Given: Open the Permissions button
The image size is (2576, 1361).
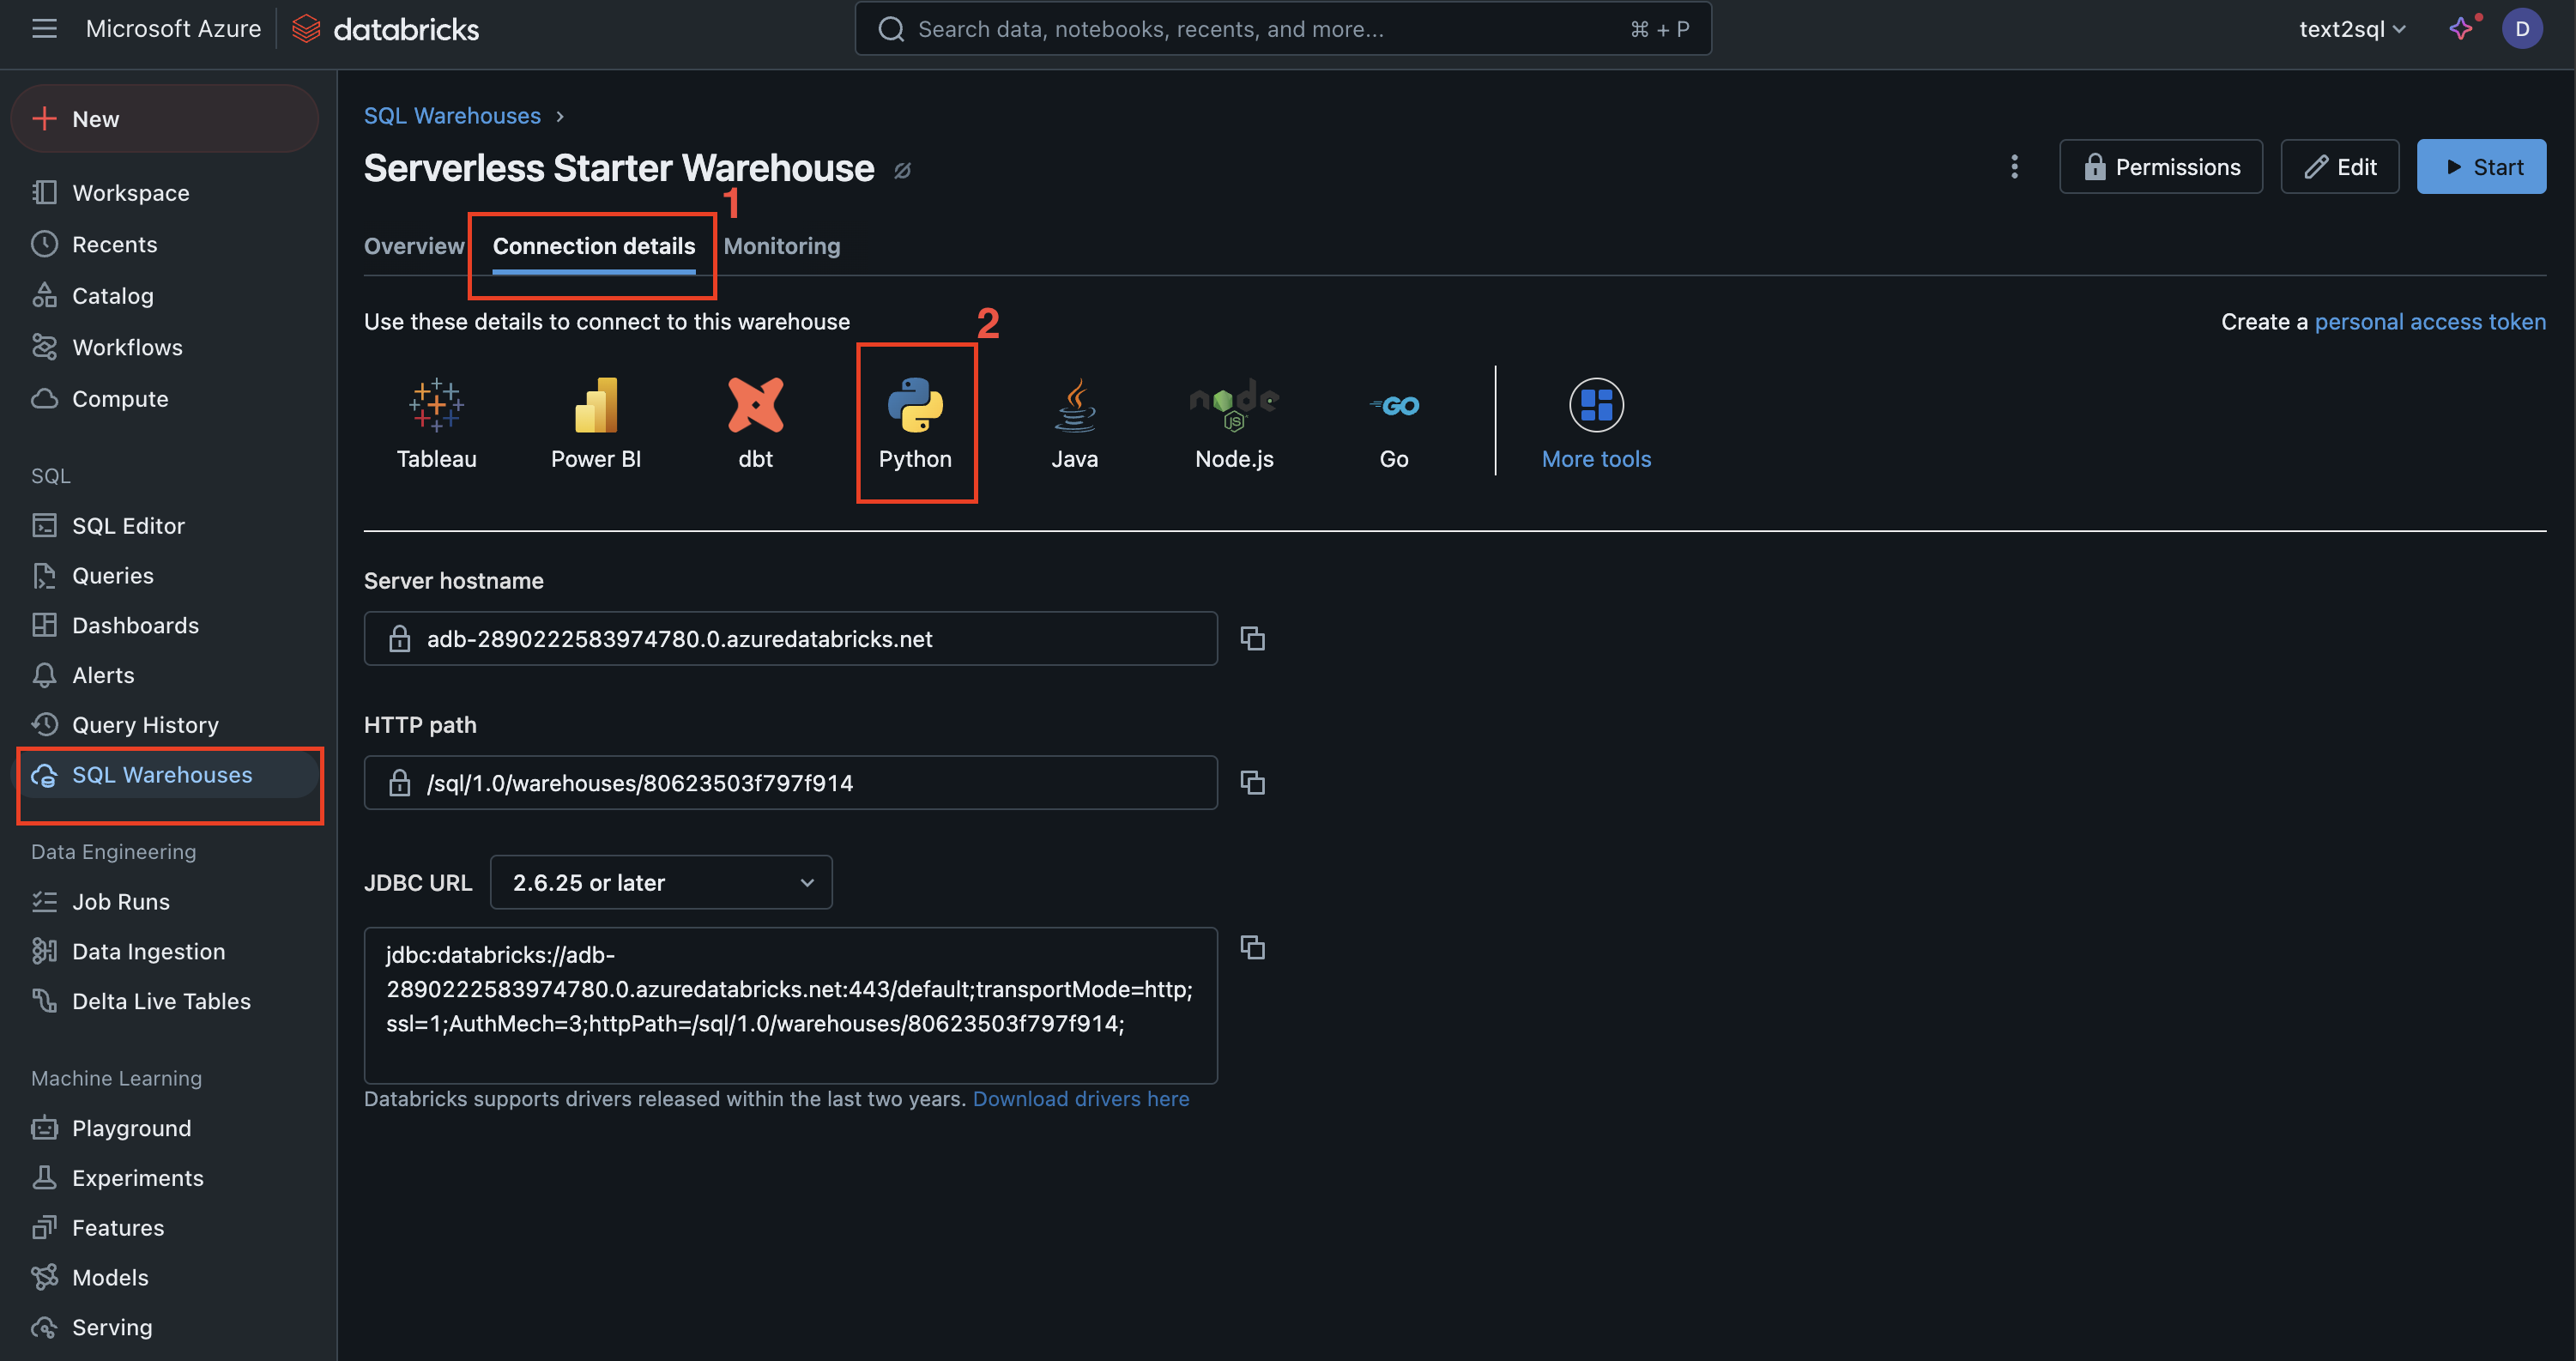Looking at the screenshot, I should pos(2161,166).
